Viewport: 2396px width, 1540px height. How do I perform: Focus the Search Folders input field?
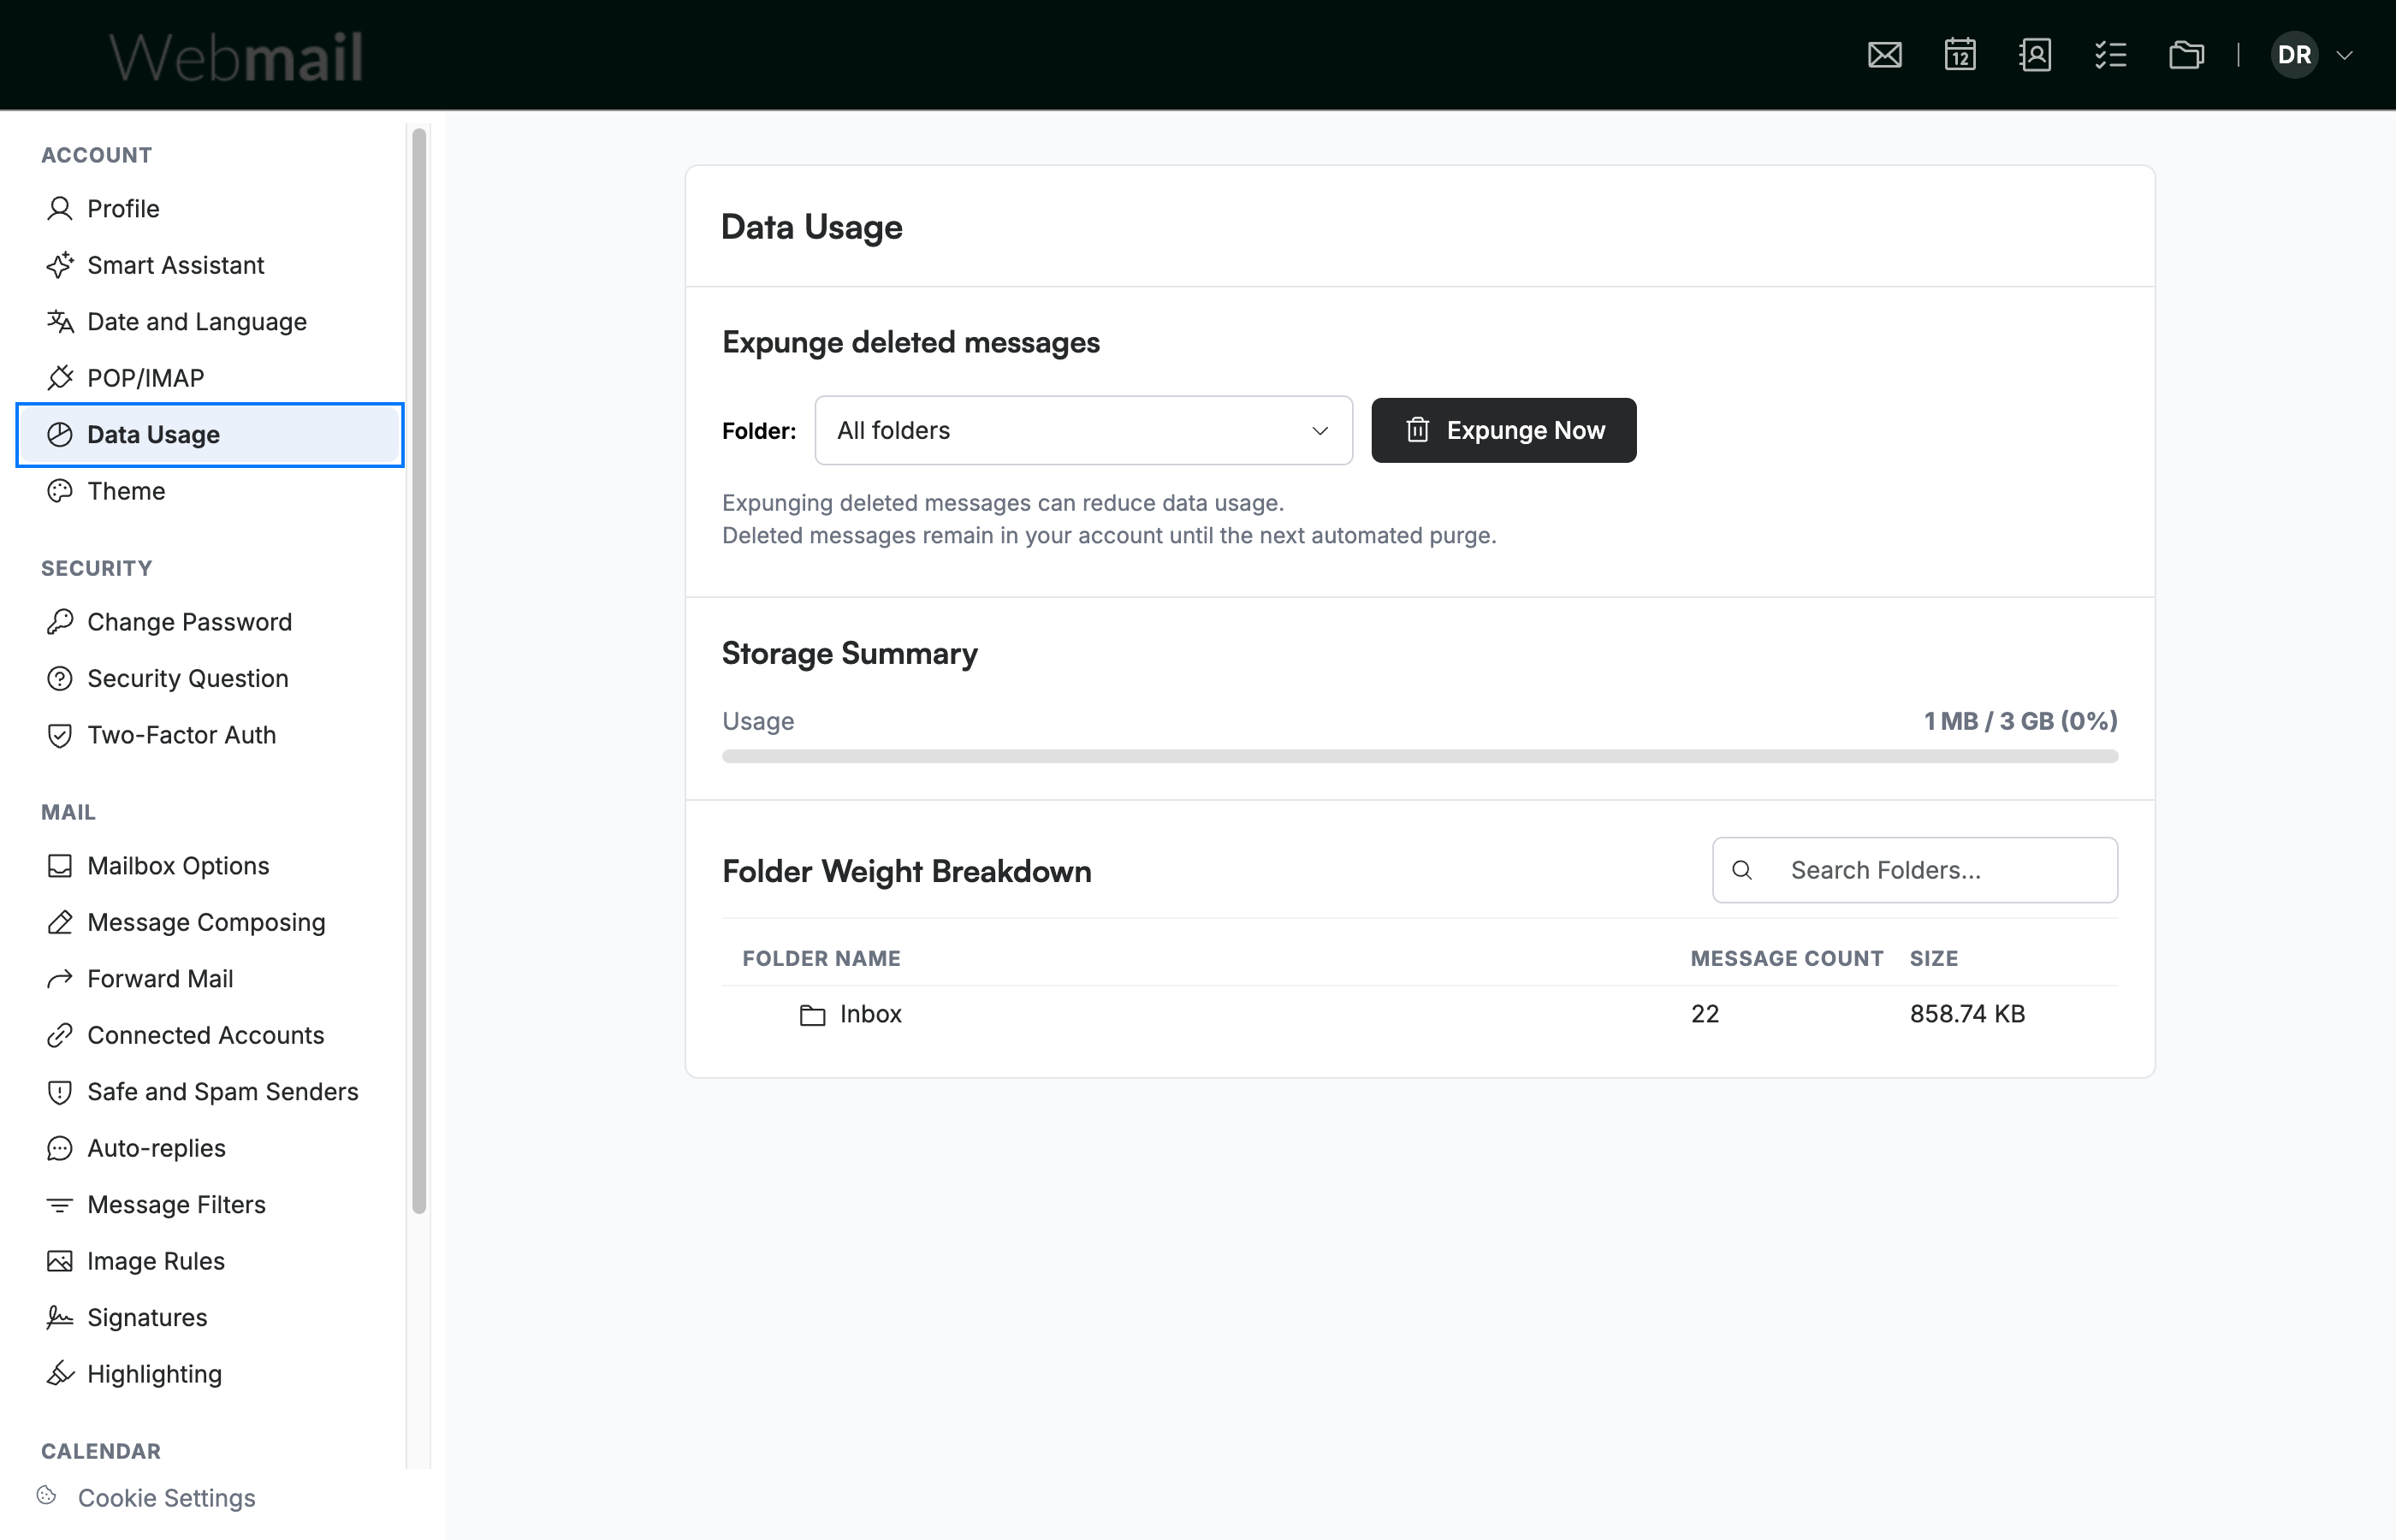pyautogui.click(x=1914, y=870)
